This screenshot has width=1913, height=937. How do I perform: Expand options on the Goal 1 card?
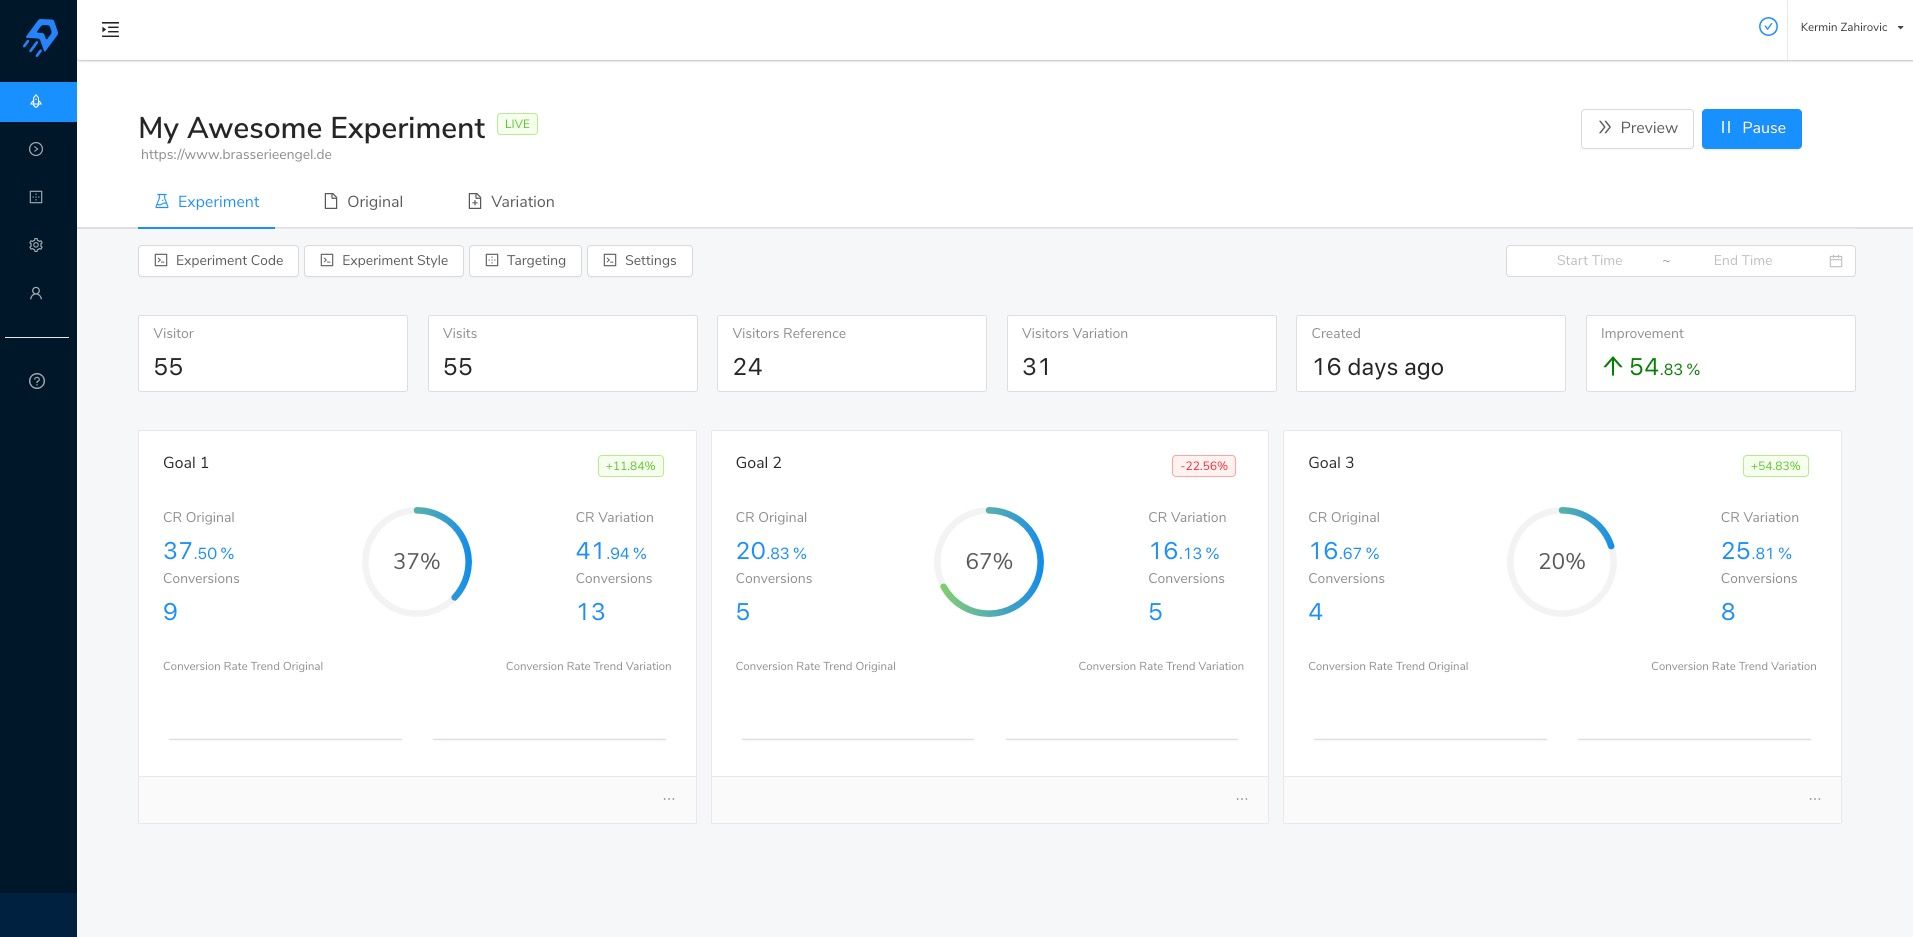click(668, 799)
